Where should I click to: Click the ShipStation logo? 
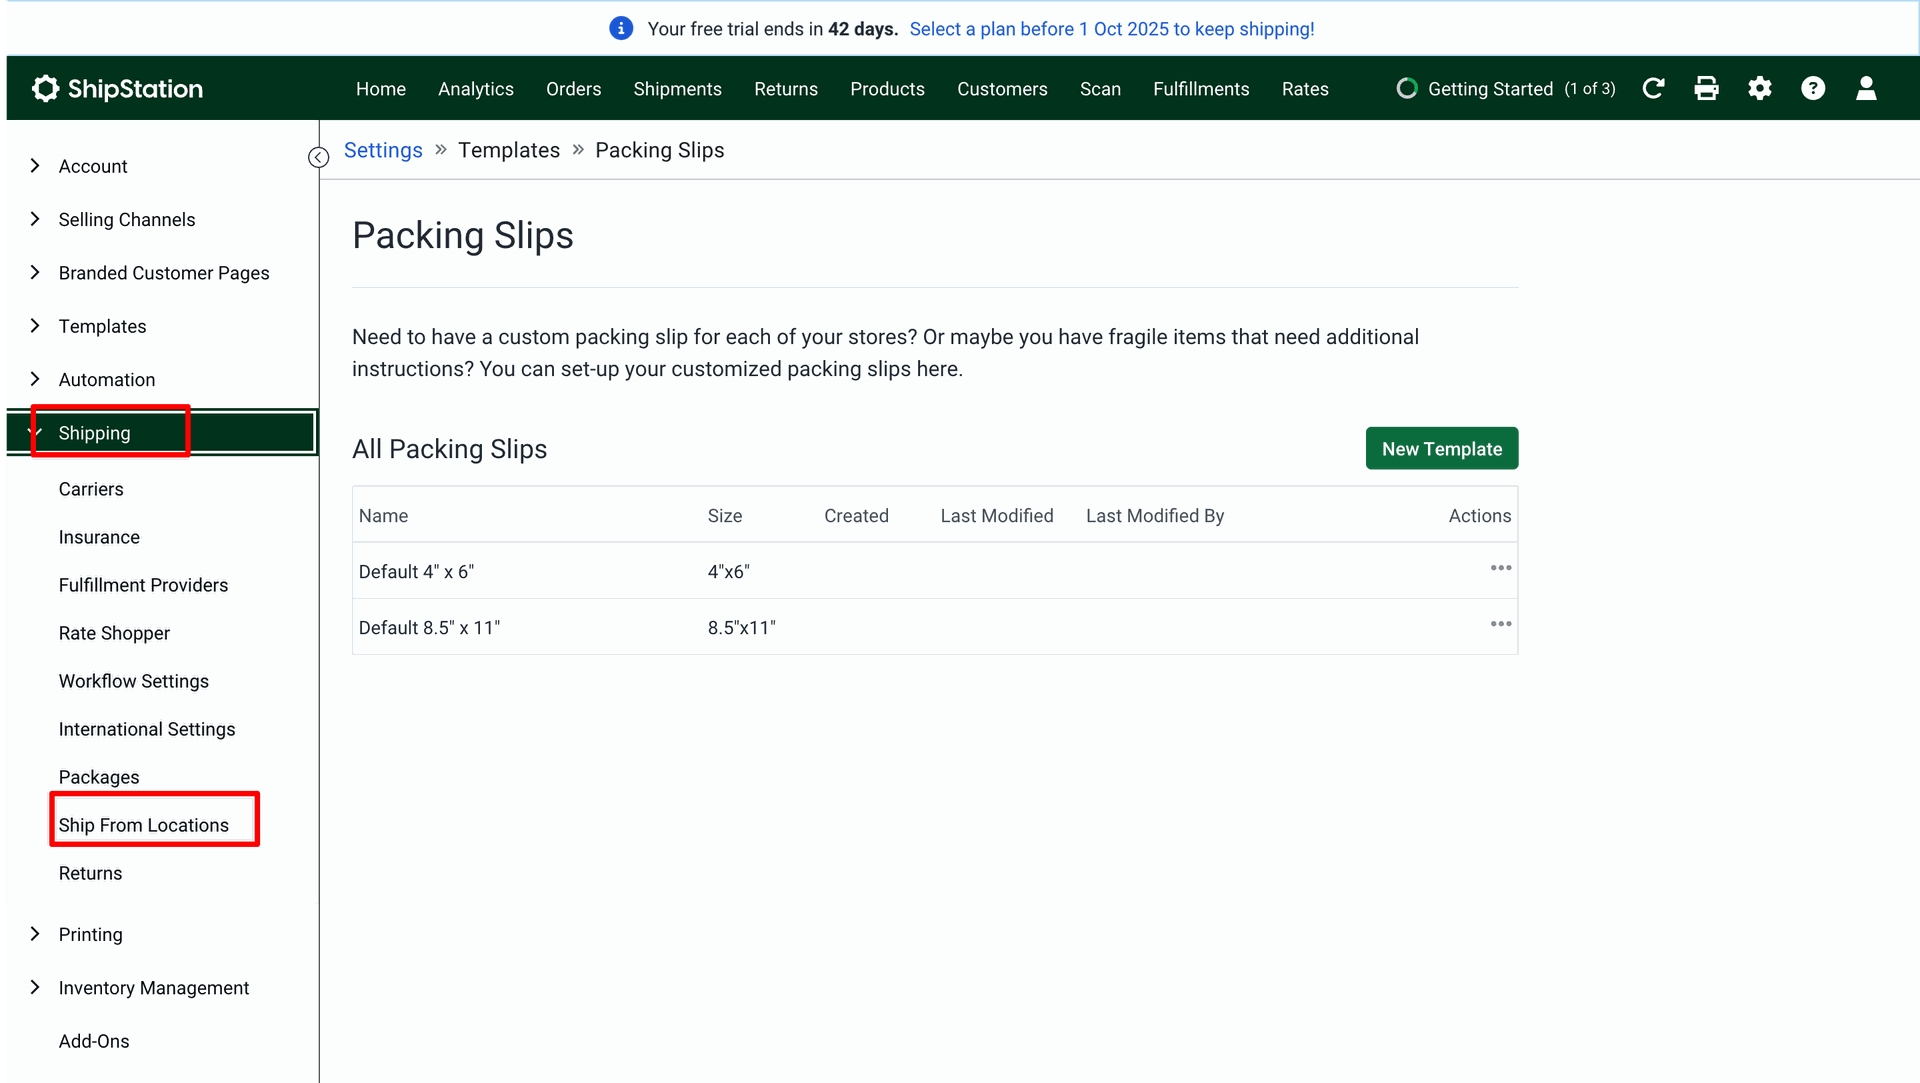[x=117, y=89]
